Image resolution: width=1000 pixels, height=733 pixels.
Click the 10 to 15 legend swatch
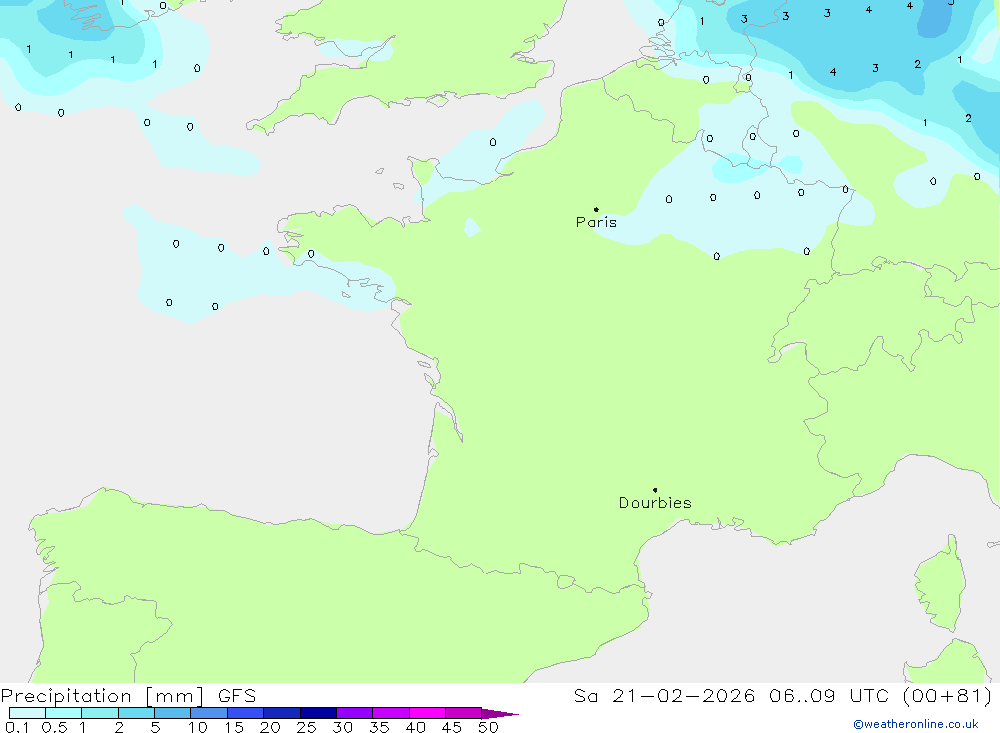209,713
